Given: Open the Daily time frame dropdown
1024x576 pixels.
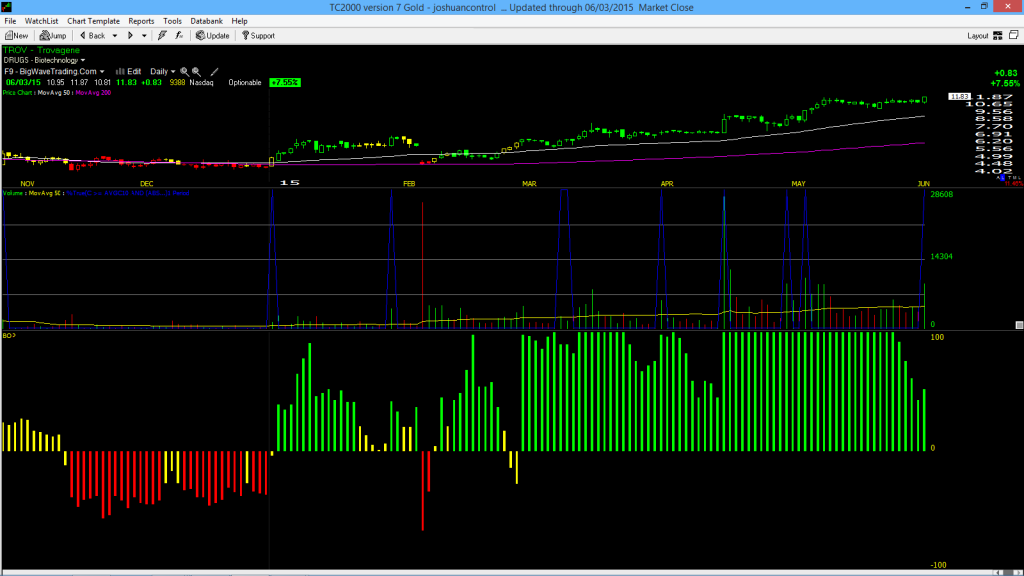Looking at the screenshot, I should [x=163, y=72].
